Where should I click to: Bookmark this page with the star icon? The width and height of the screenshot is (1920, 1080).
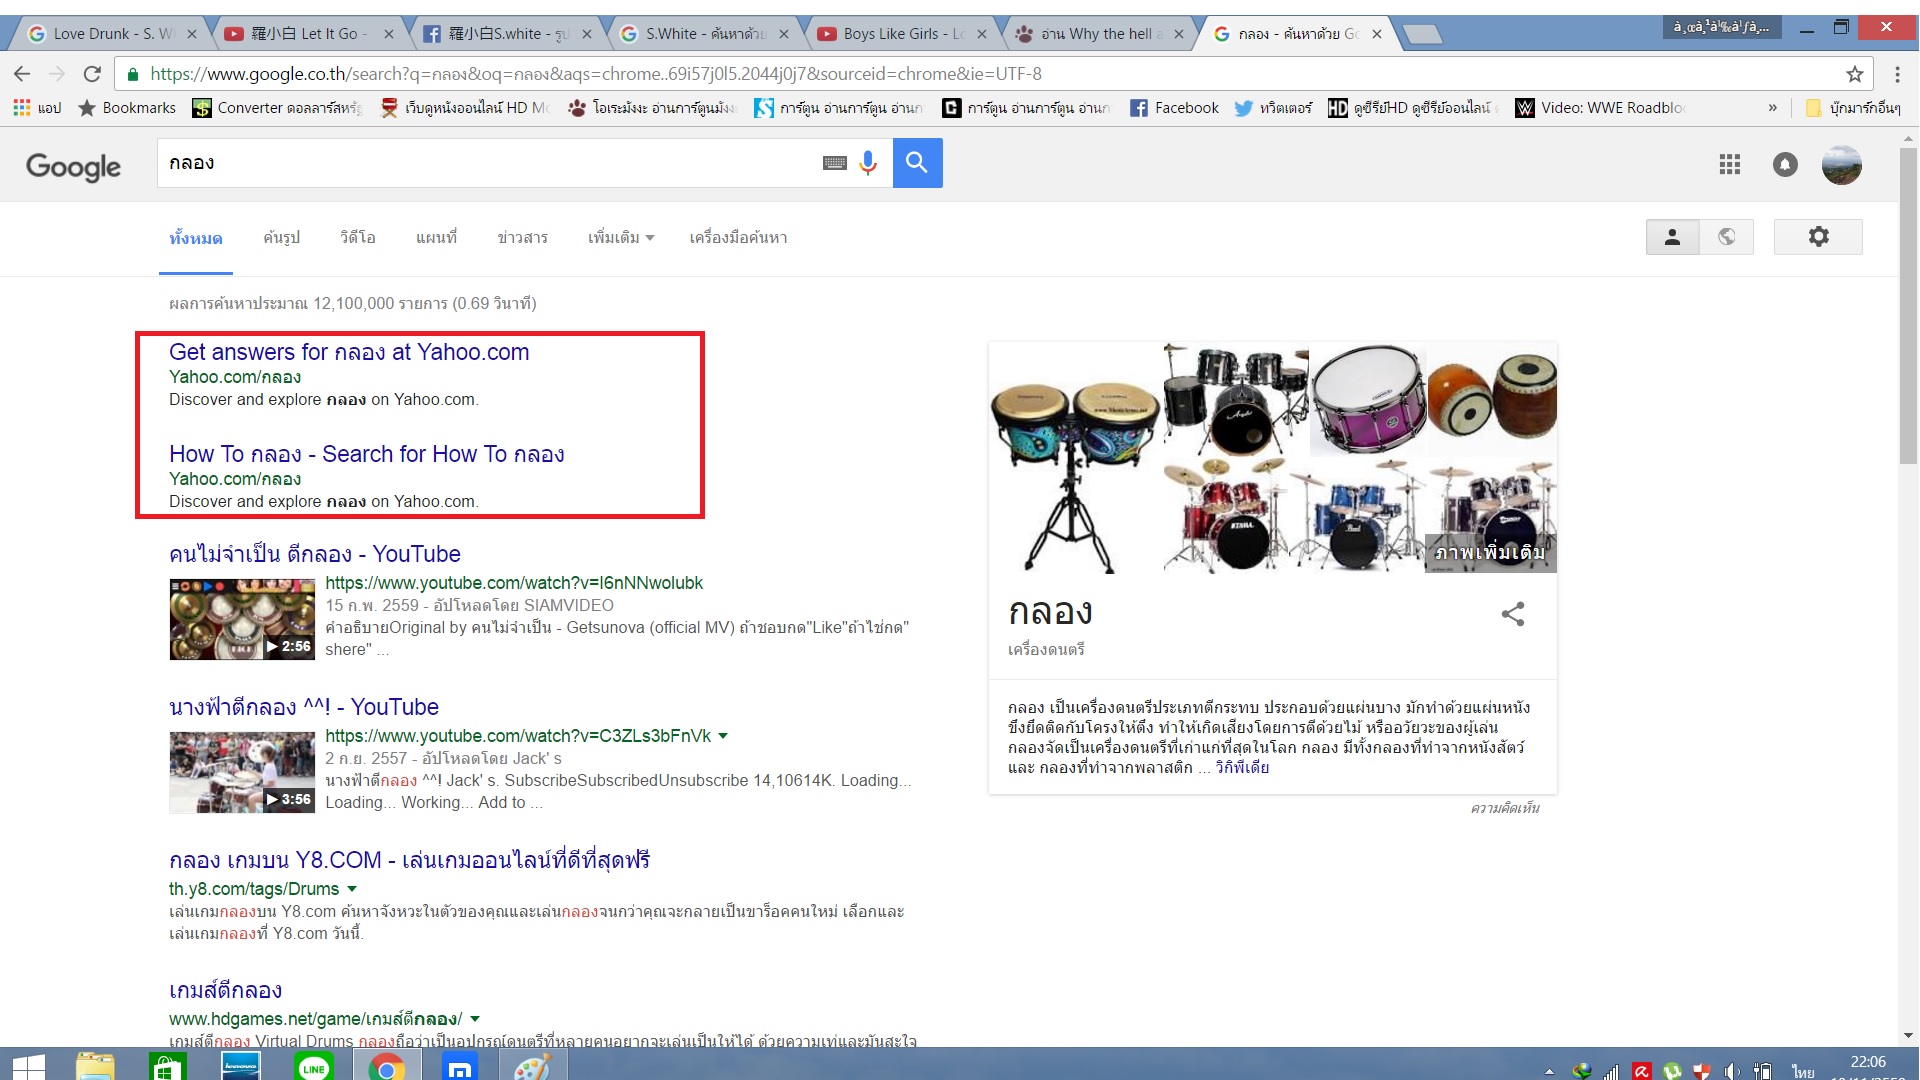(x=1855, y=74)
